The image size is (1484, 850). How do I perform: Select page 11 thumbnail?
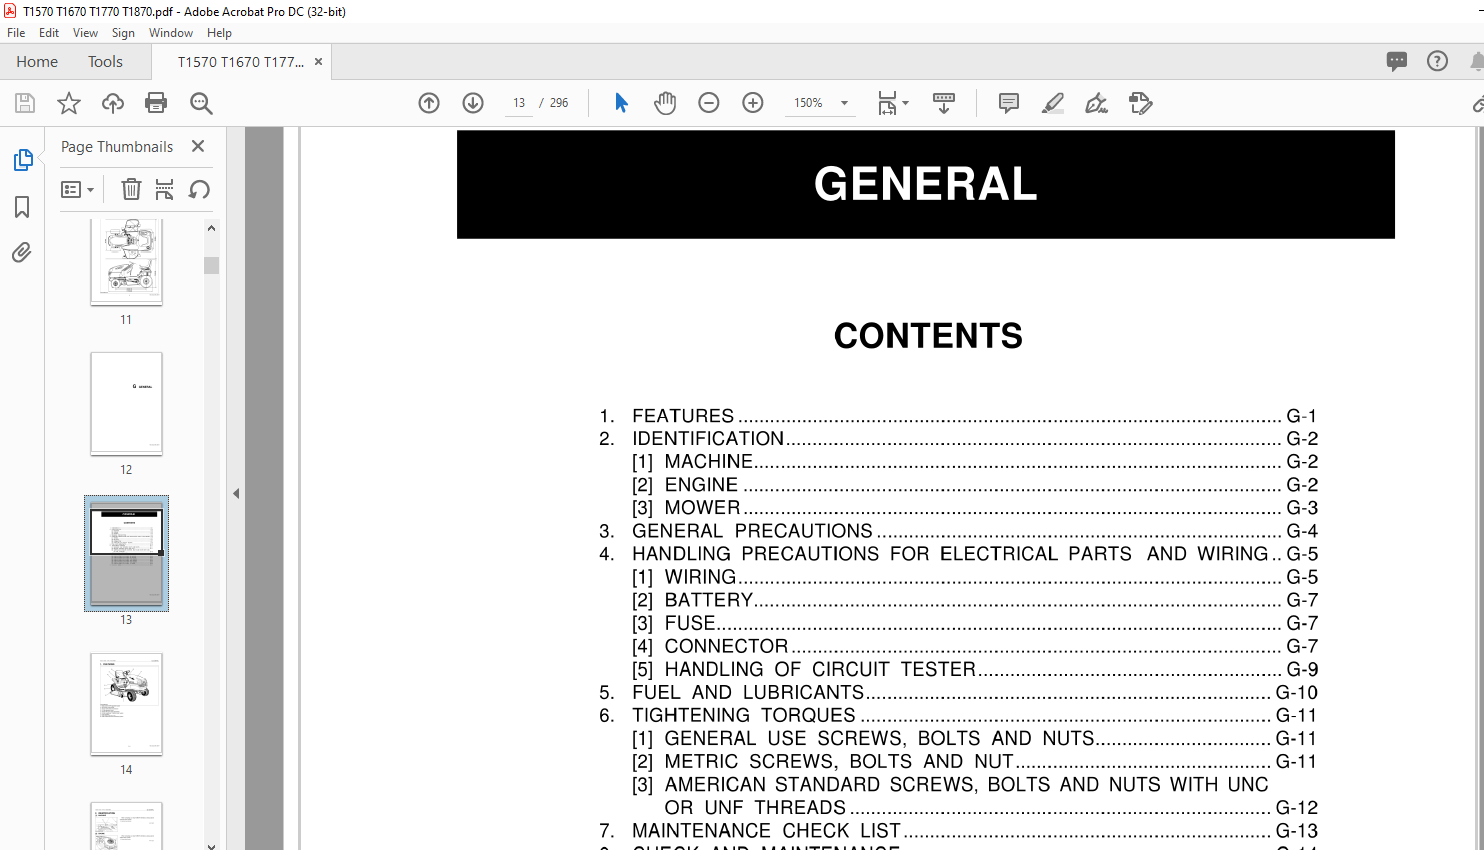pos(126,261)
